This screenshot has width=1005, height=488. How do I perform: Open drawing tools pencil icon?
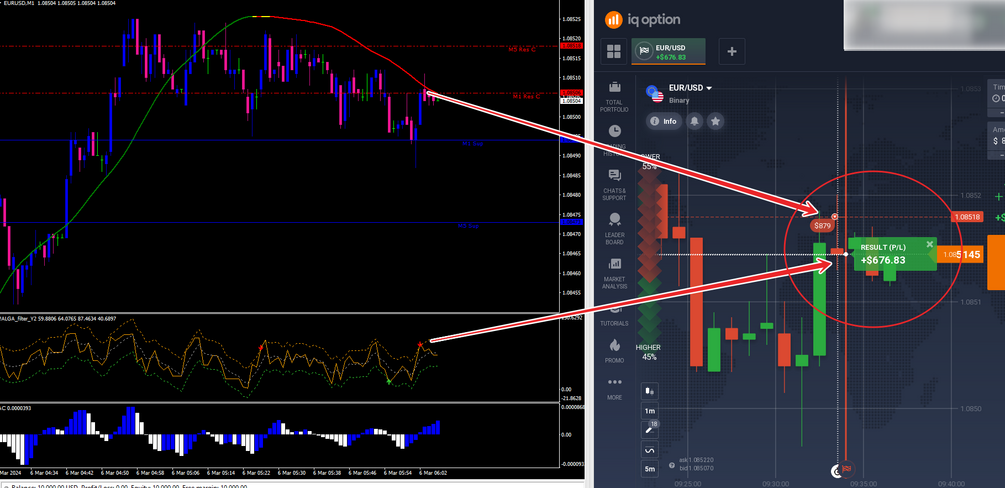(x=649, y=430)
